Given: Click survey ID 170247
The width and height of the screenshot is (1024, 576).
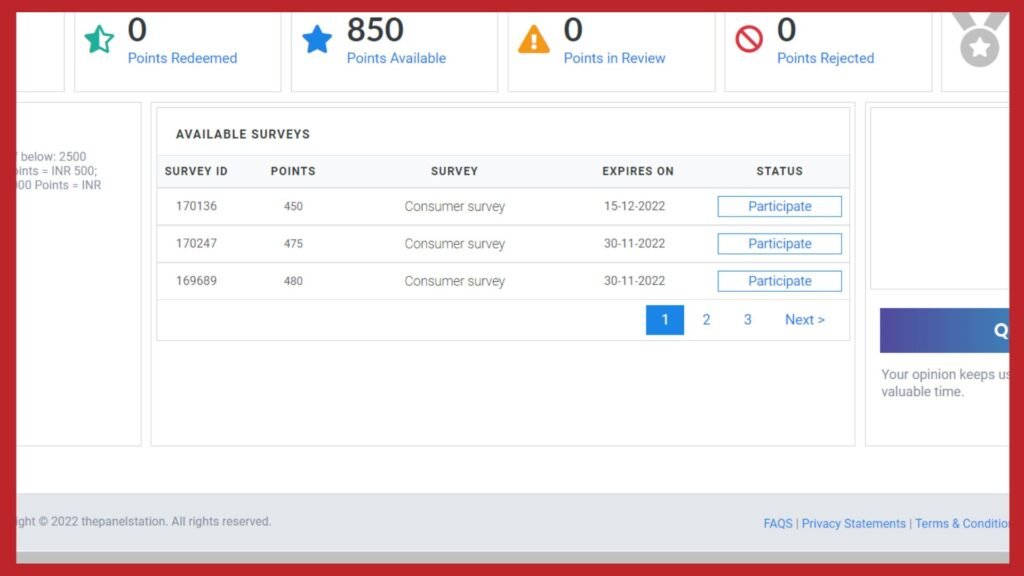Looking at the screenshot, I should point(196,244).
